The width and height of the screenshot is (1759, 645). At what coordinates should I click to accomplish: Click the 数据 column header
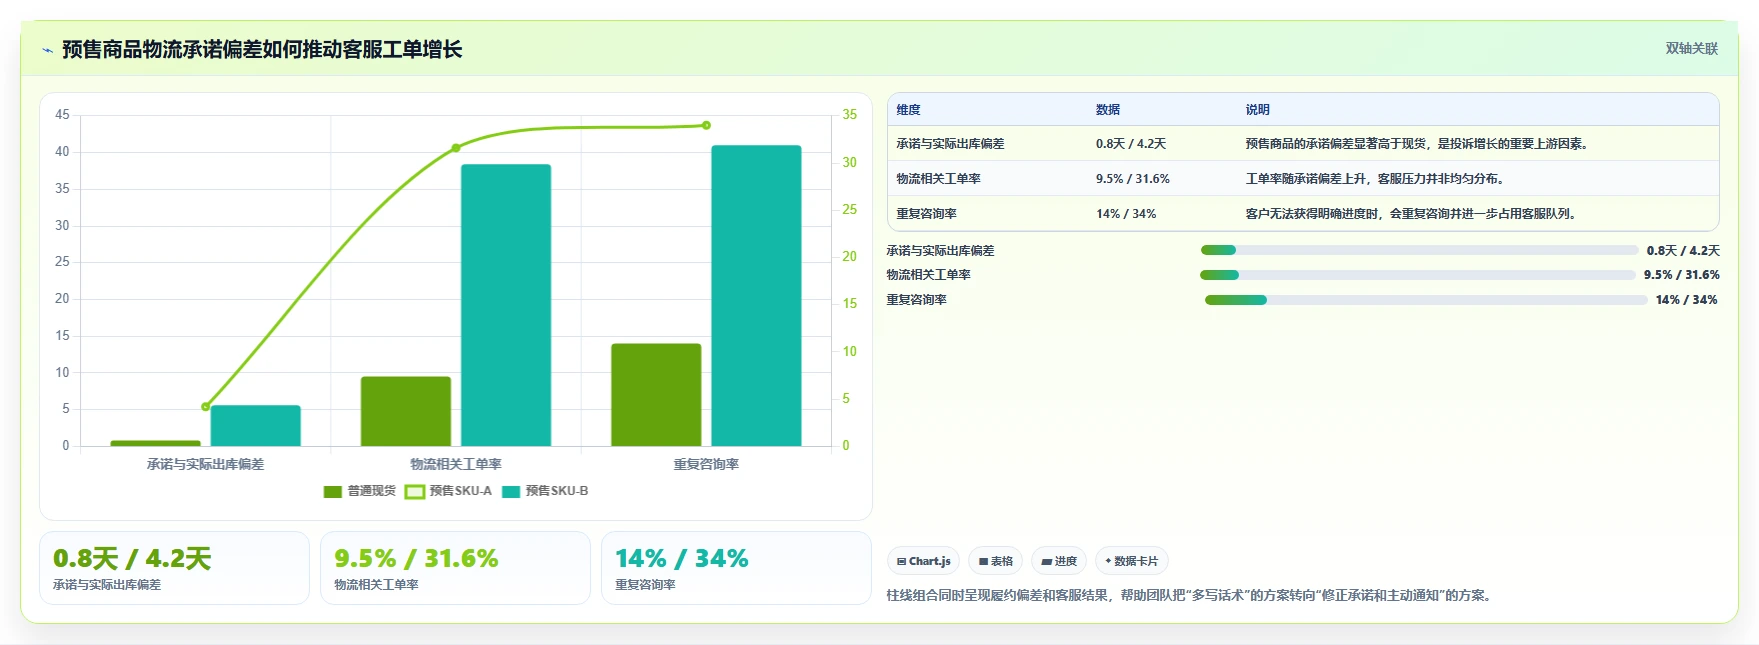point(1108,110)
